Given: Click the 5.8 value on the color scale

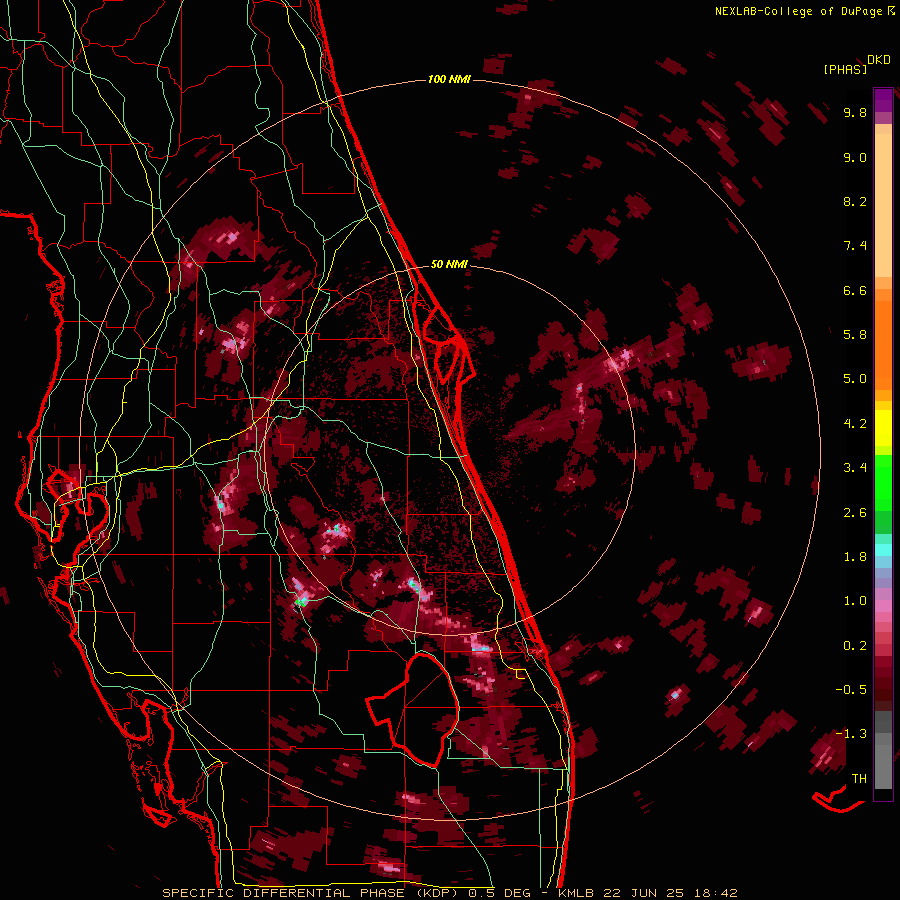Looking at the screenshot, I should click(855, 335).
